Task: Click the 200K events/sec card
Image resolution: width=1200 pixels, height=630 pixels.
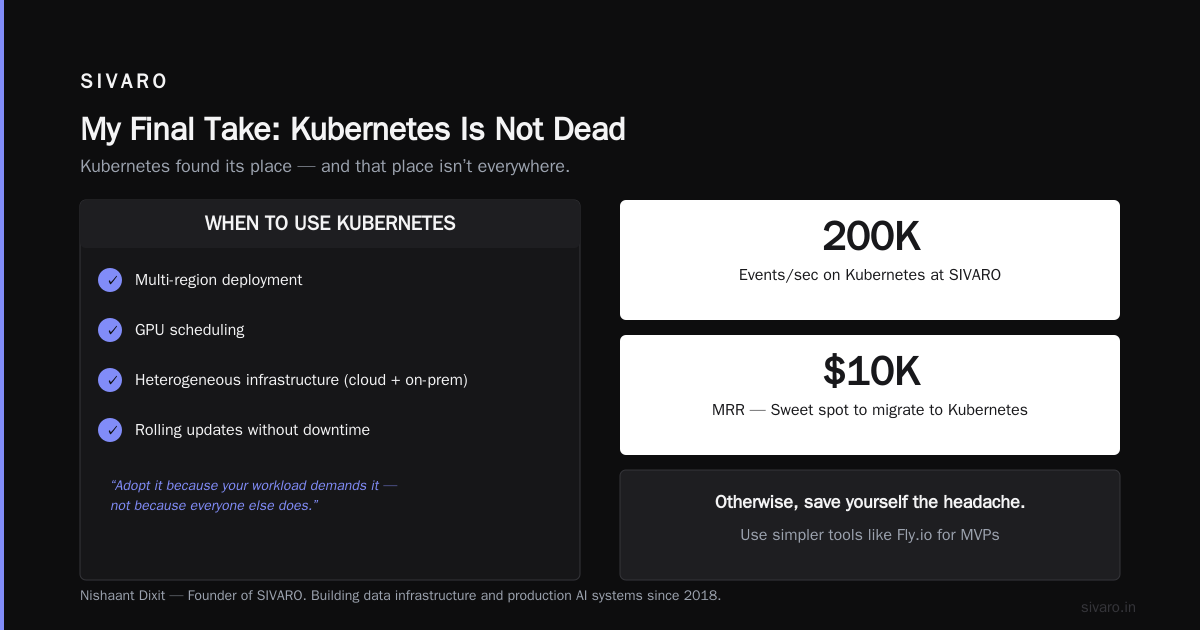Action: point(870,260)
